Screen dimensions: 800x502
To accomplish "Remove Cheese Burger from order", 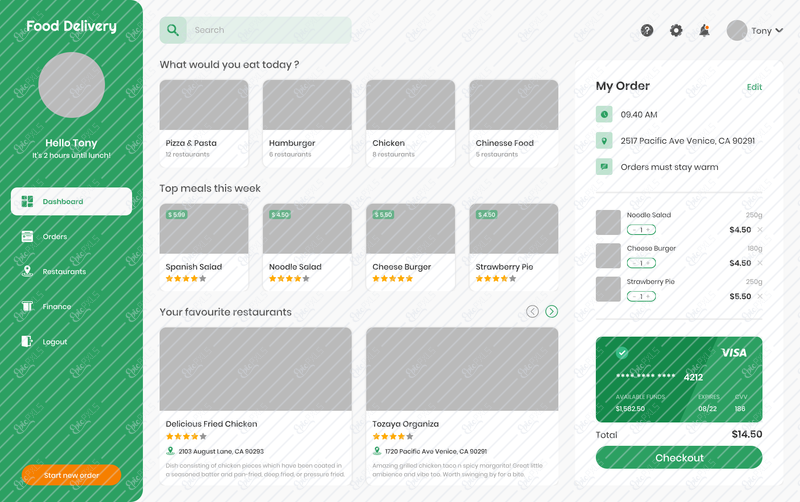I will click(760, 263).
